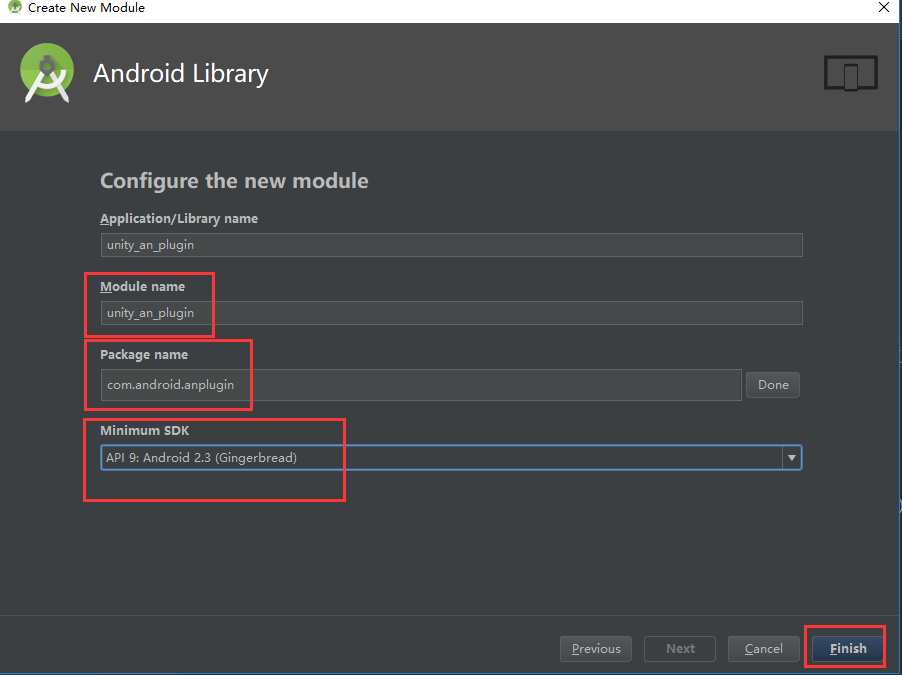Click the unity_an_plugin module name text

coord(150,312)
